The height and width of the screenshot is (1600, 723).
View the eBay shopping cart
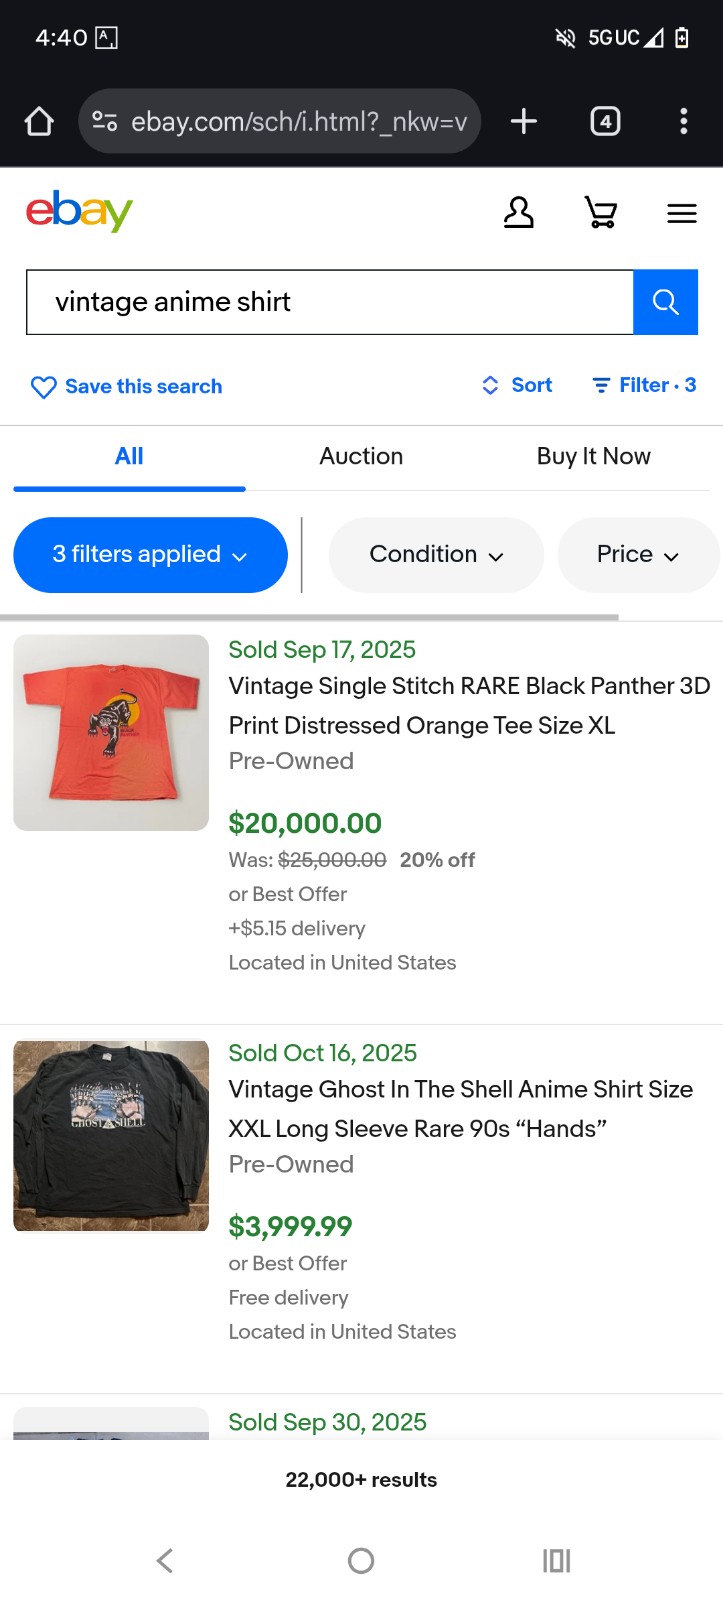click(600, 212)
